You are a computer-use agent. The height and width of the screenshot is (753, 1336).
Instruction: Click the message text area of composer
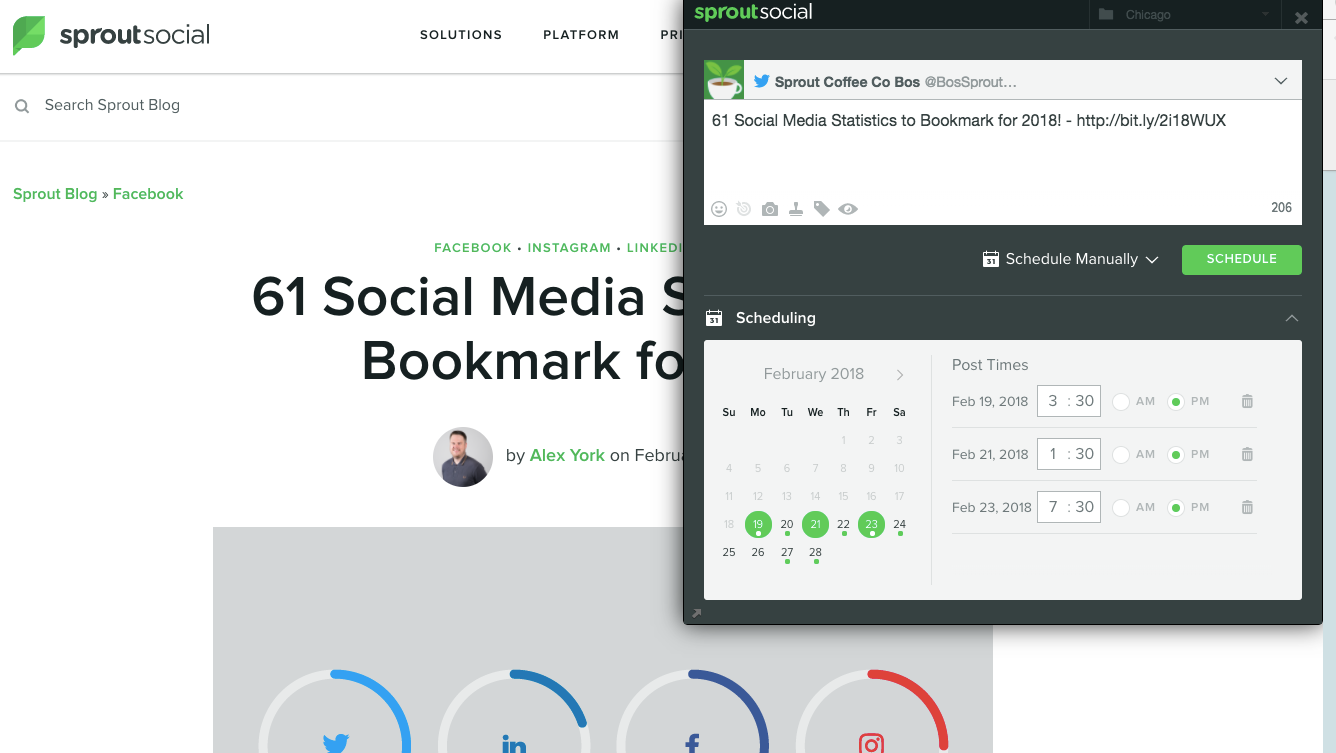click(x=1003, y=148)
